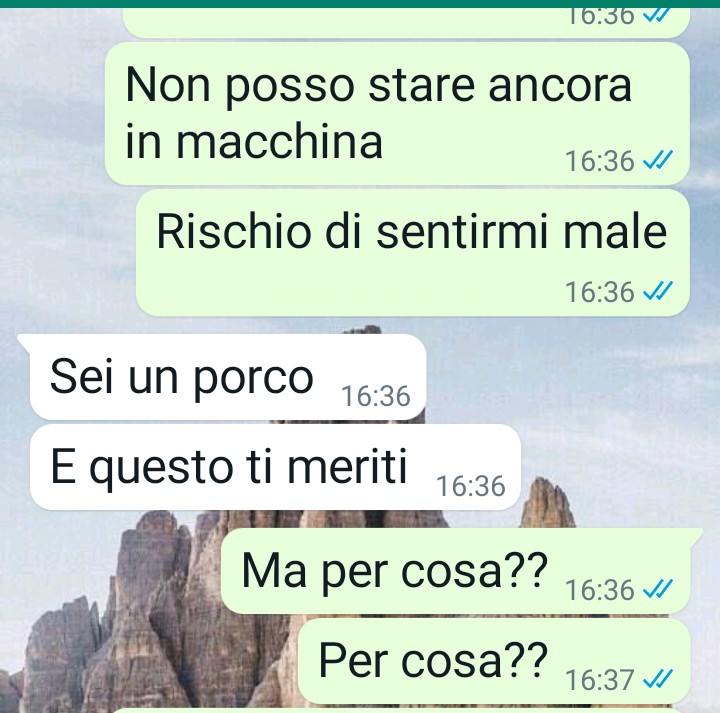Click blue ticks beside 'Ma per cosa??'

tap(658, 589)
